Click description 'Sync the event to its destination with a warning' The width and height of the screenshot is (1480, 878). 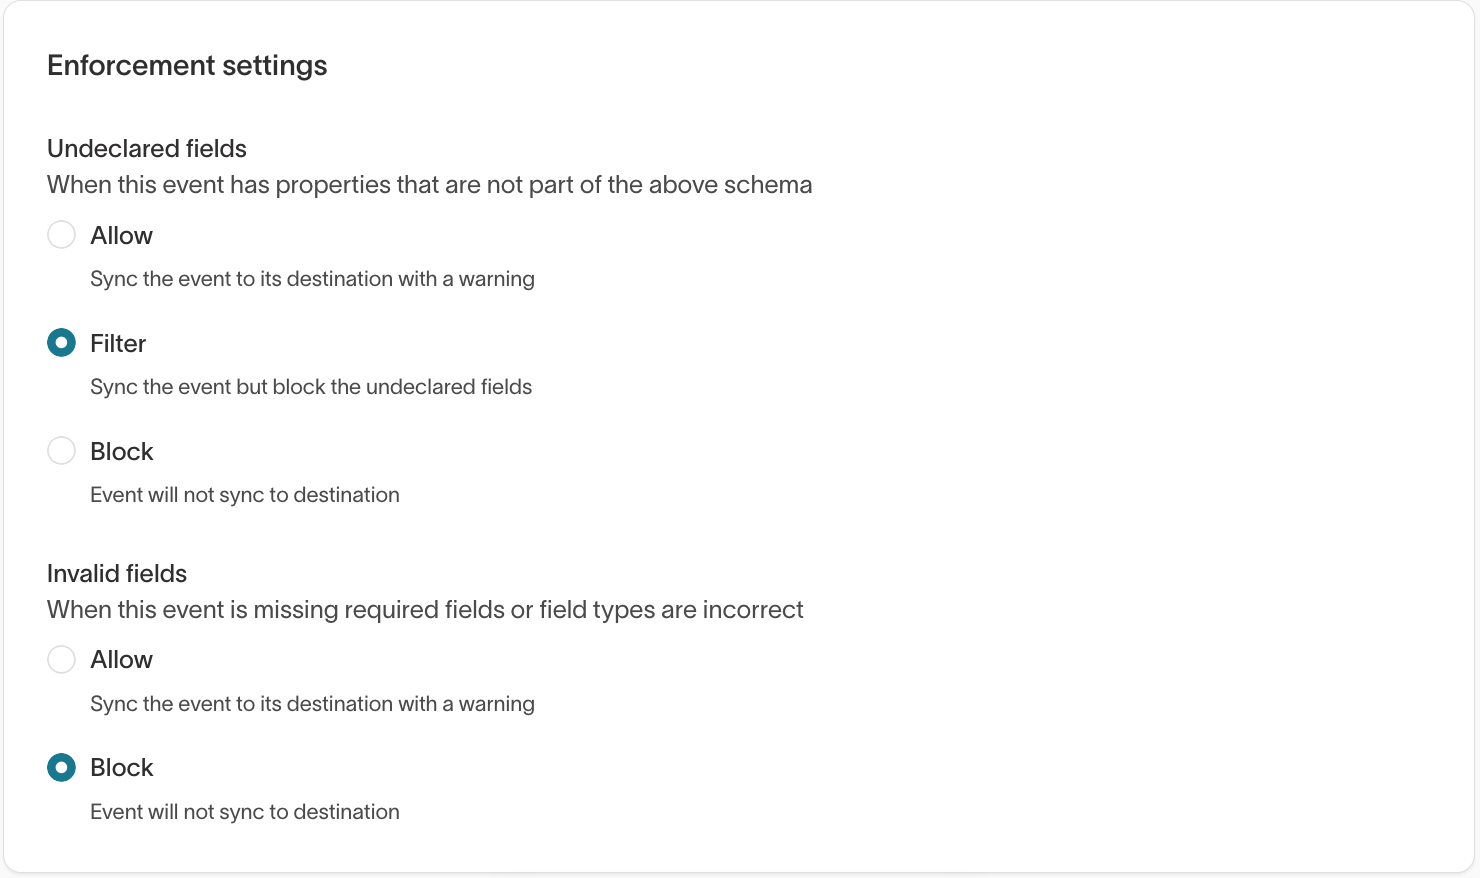click(x=312, y=278)
